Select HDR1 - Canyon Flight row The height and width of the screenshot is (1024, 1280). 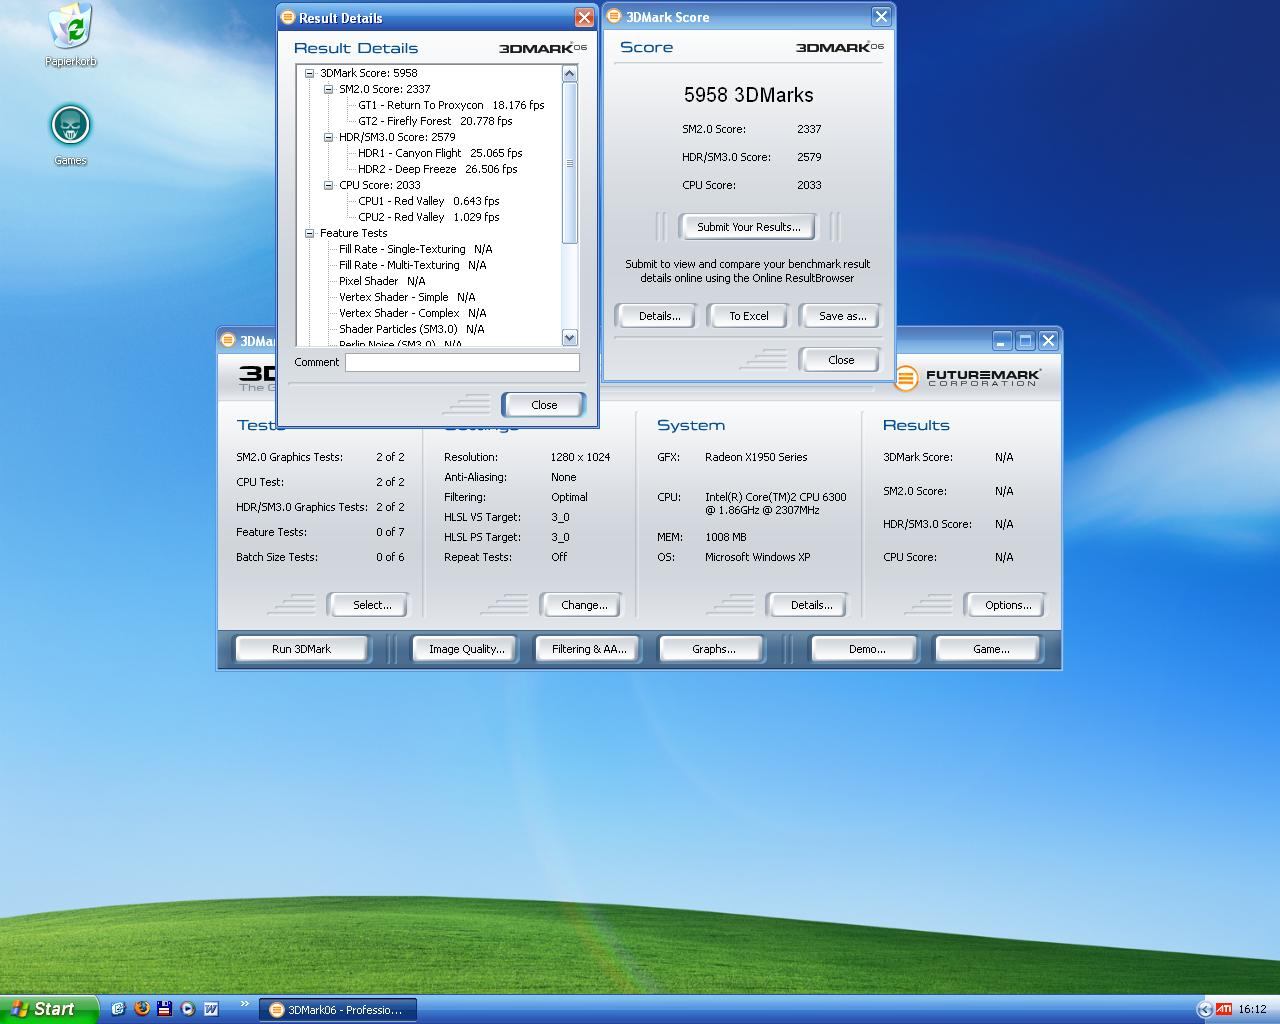tap(440, 153)
